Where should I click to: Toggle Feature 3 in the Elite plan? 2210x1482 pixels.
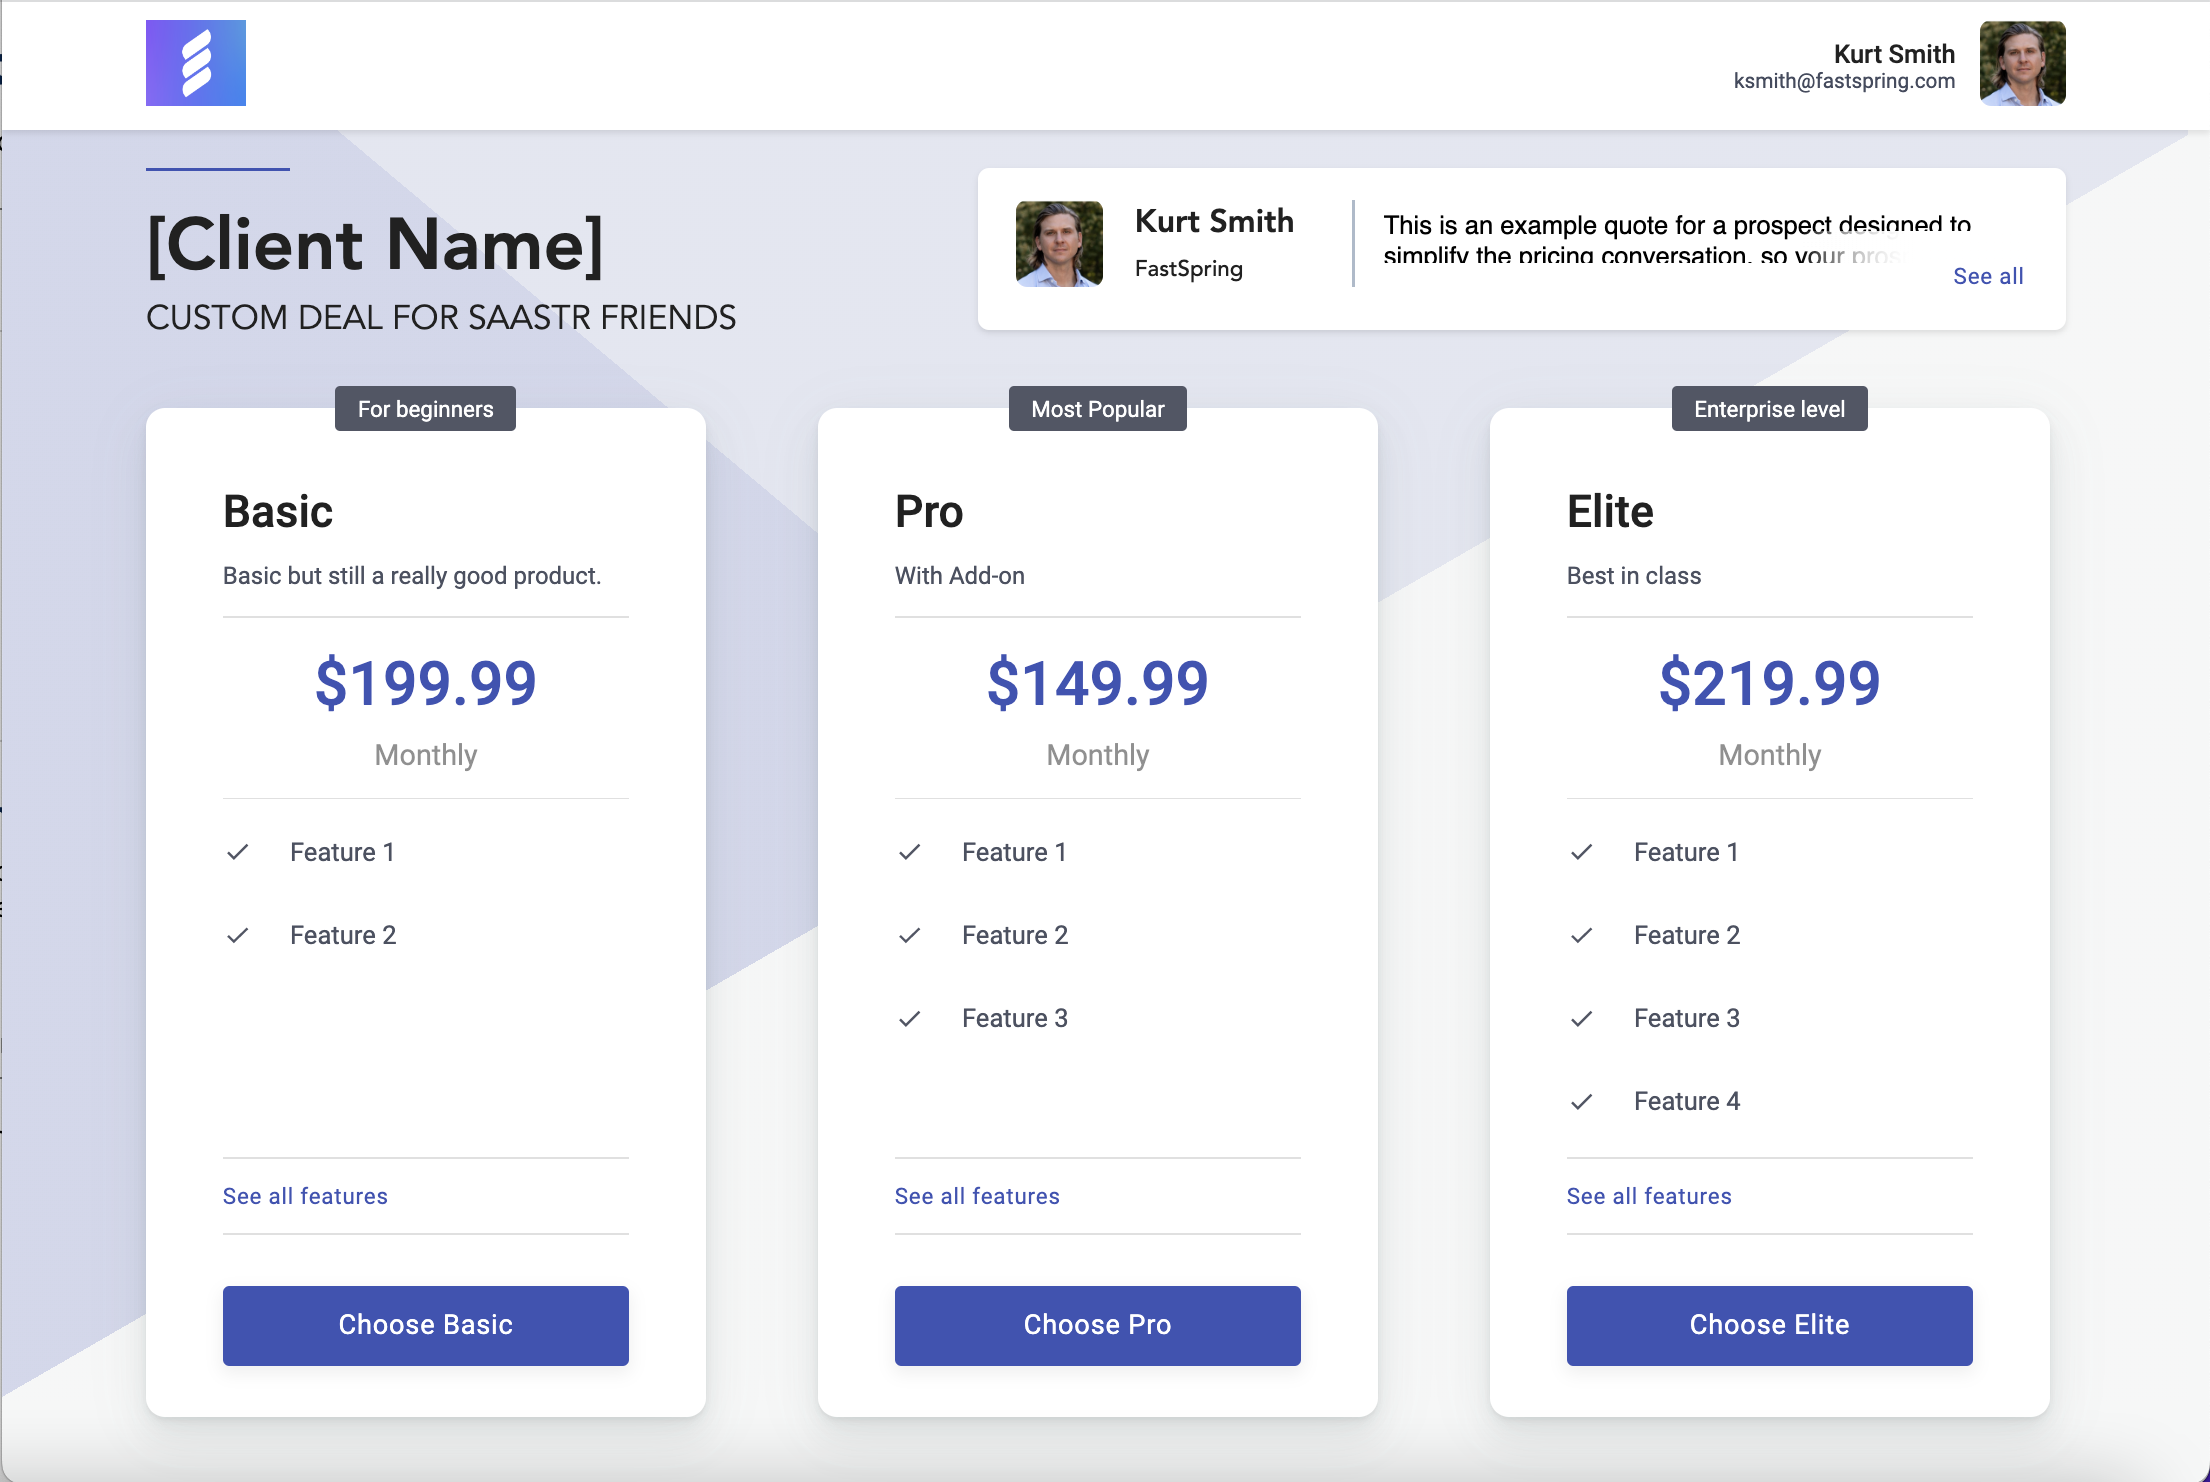[x=1581, y=1019]
